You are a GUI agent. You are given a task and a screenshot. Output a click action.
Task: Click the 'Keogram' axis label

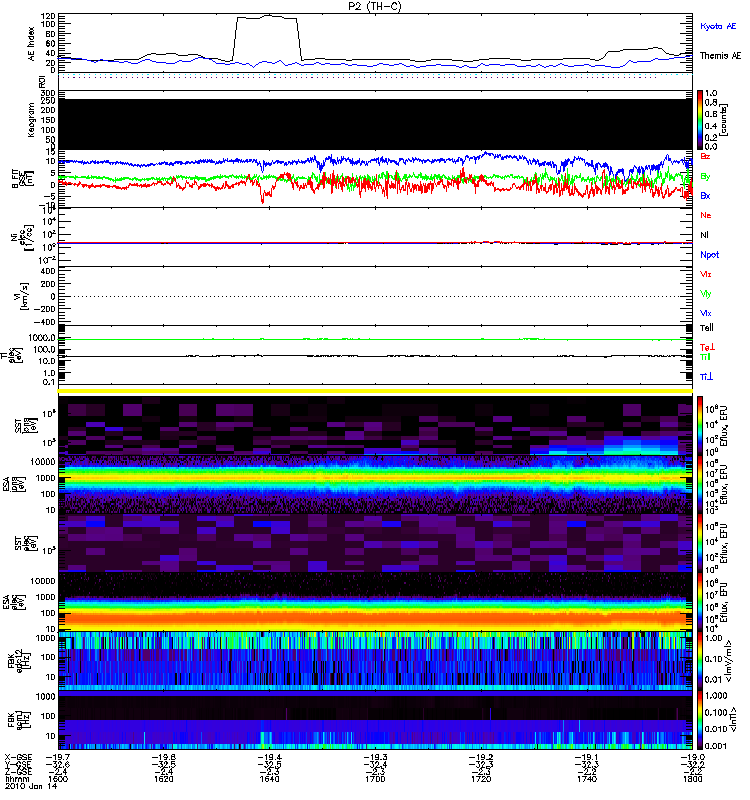(x=32, y=120)
